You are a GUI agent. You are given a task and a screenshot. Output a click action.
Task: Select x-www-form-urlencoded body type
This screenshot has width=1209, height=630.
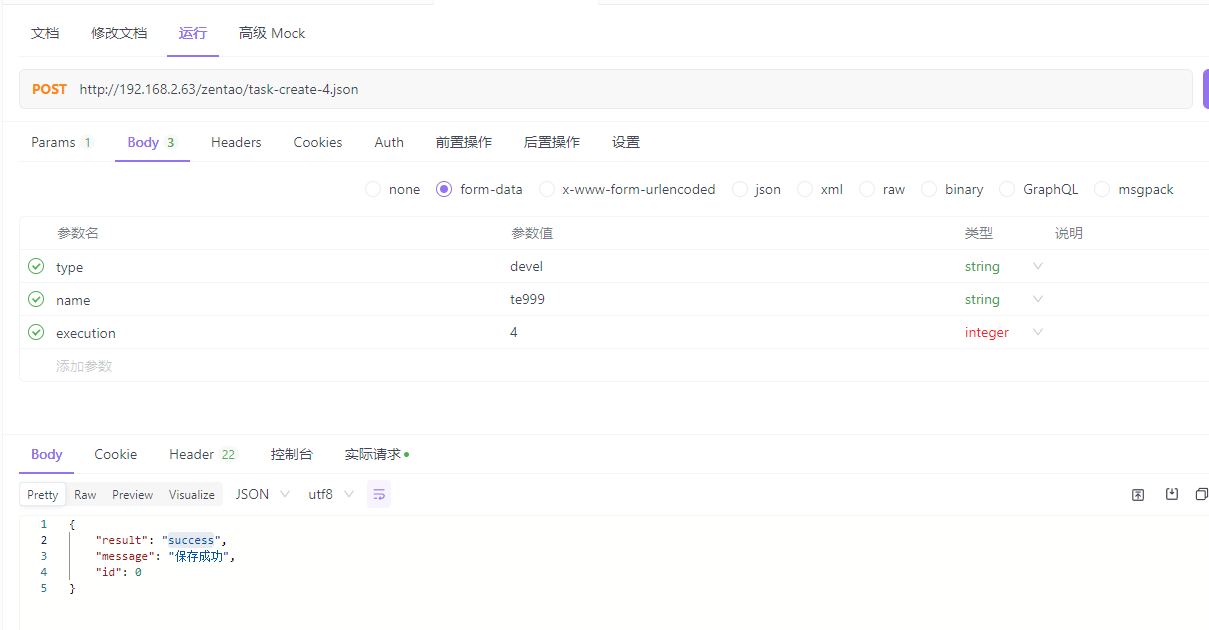(627, 189)
